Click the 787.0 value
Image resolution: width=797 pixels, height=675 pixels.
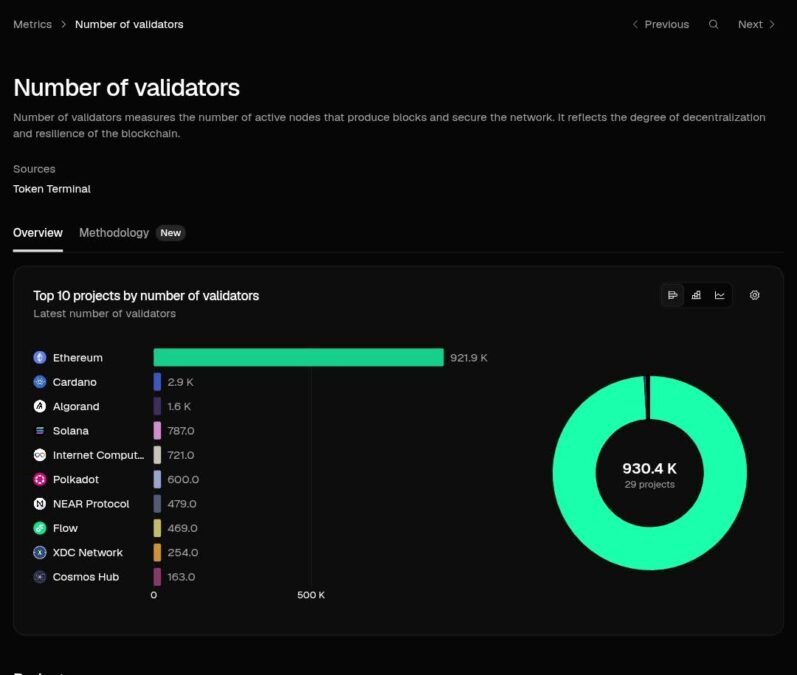[181, 431]
